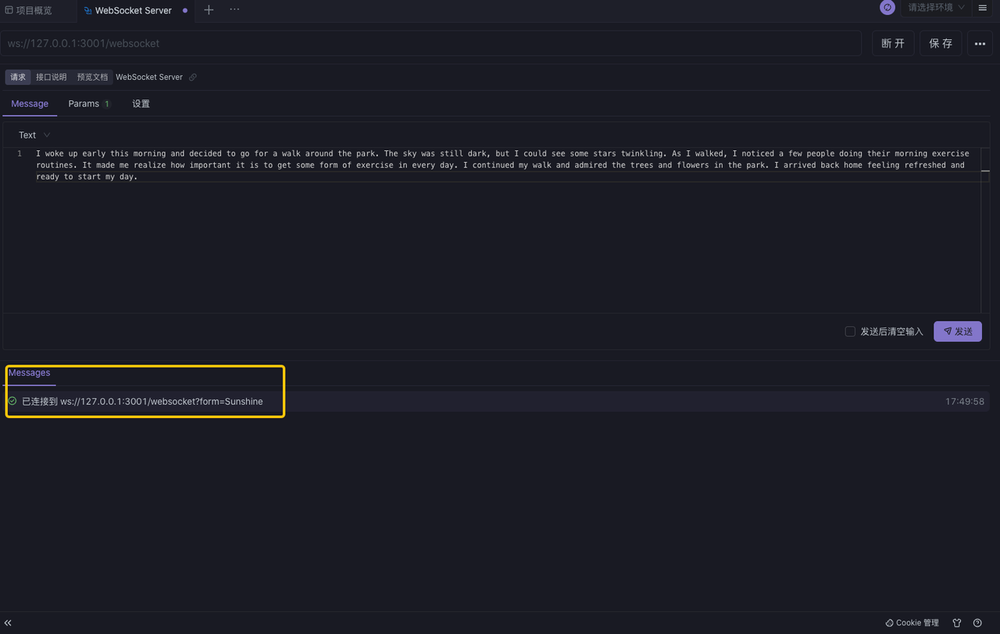The width and height of the screenshot is (1000, 634).
Task: Click the edit pencil next to WebSocket Server title
Action: 193,77
